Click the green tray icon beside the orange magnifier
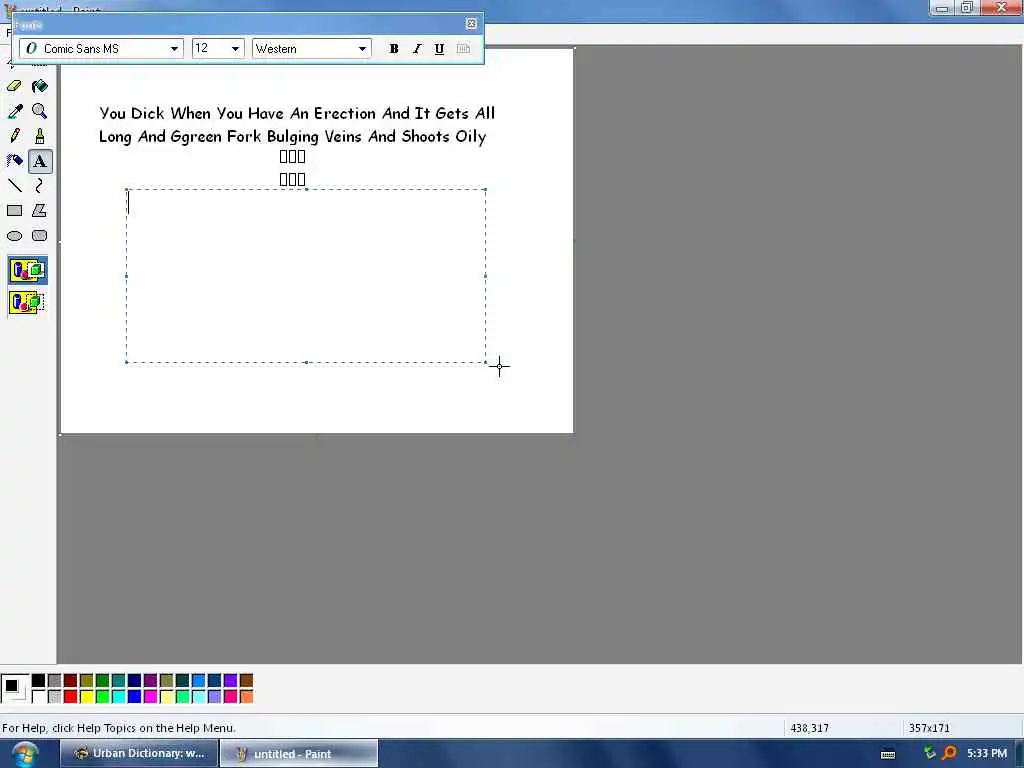Screen dimensions: 1024x768 point(929,754)
